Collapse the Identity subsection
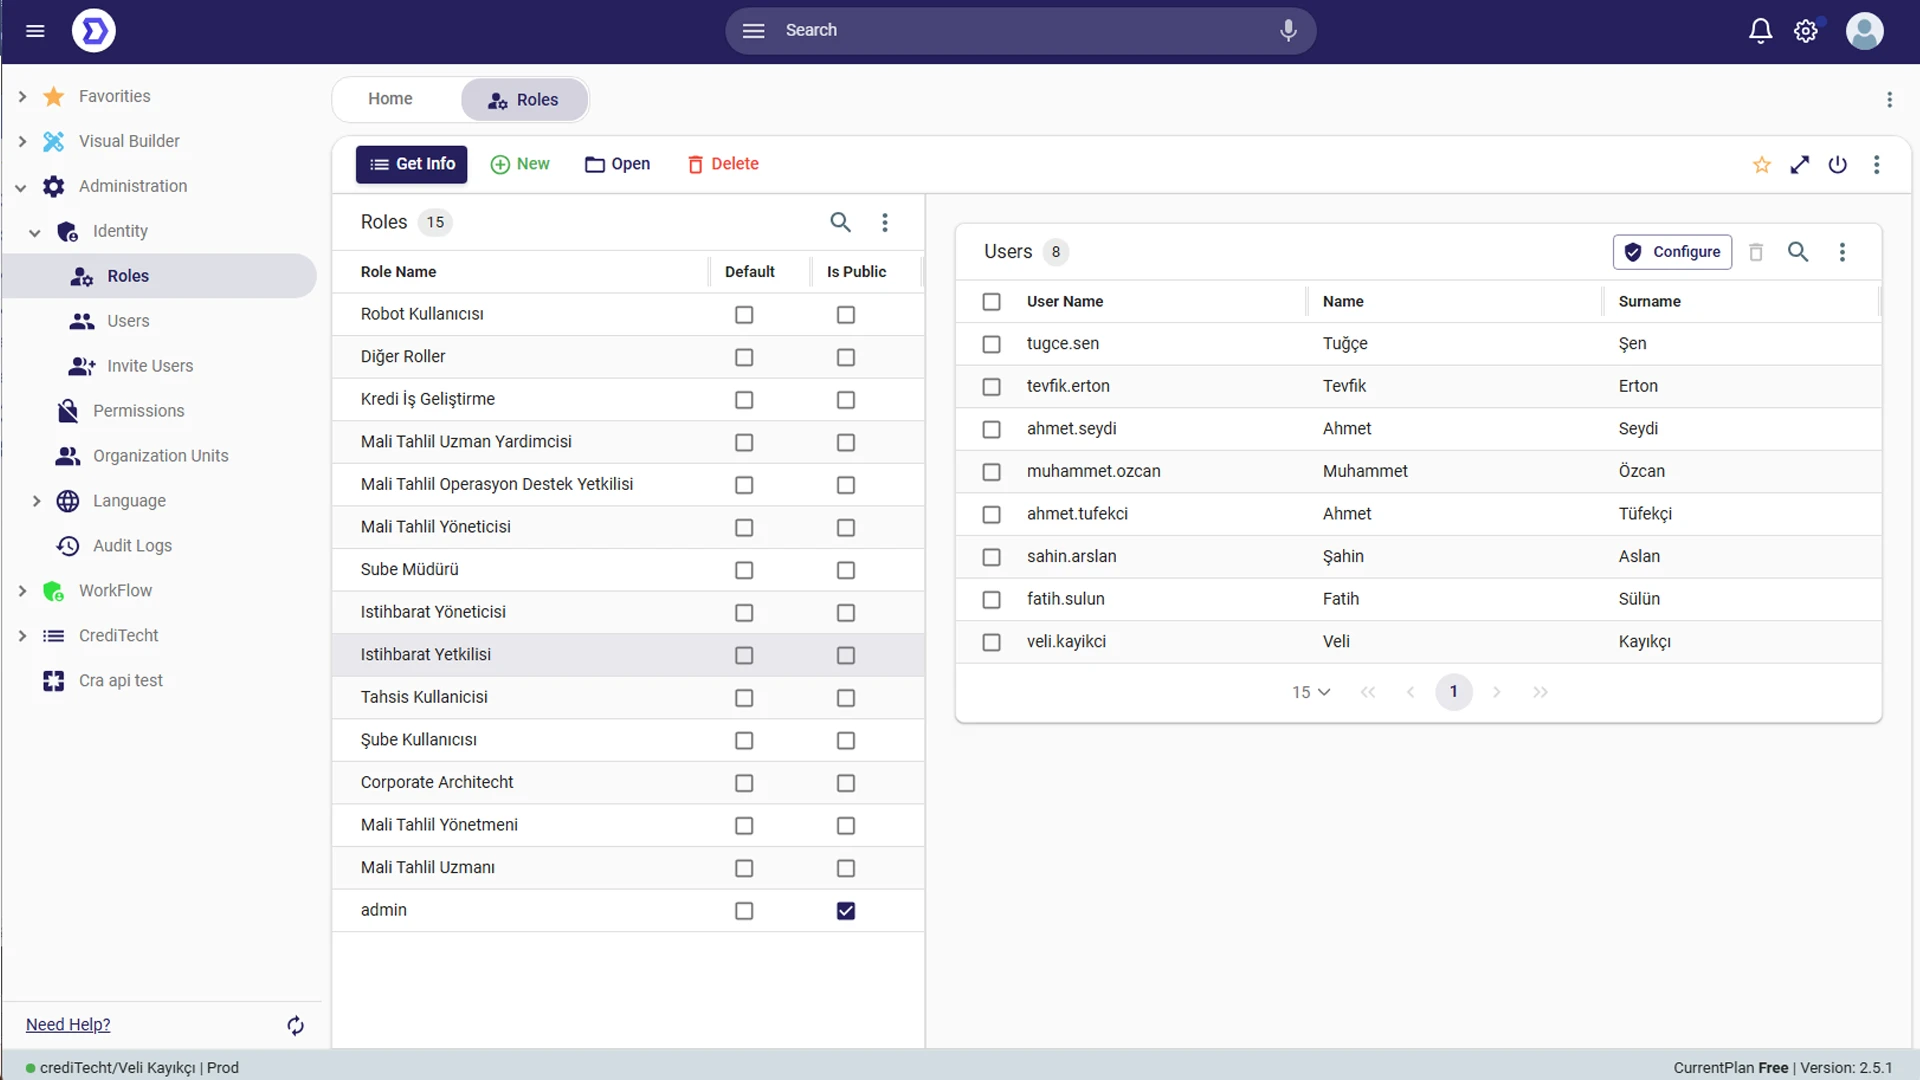 pyautogui.click(x=35, y=232)
